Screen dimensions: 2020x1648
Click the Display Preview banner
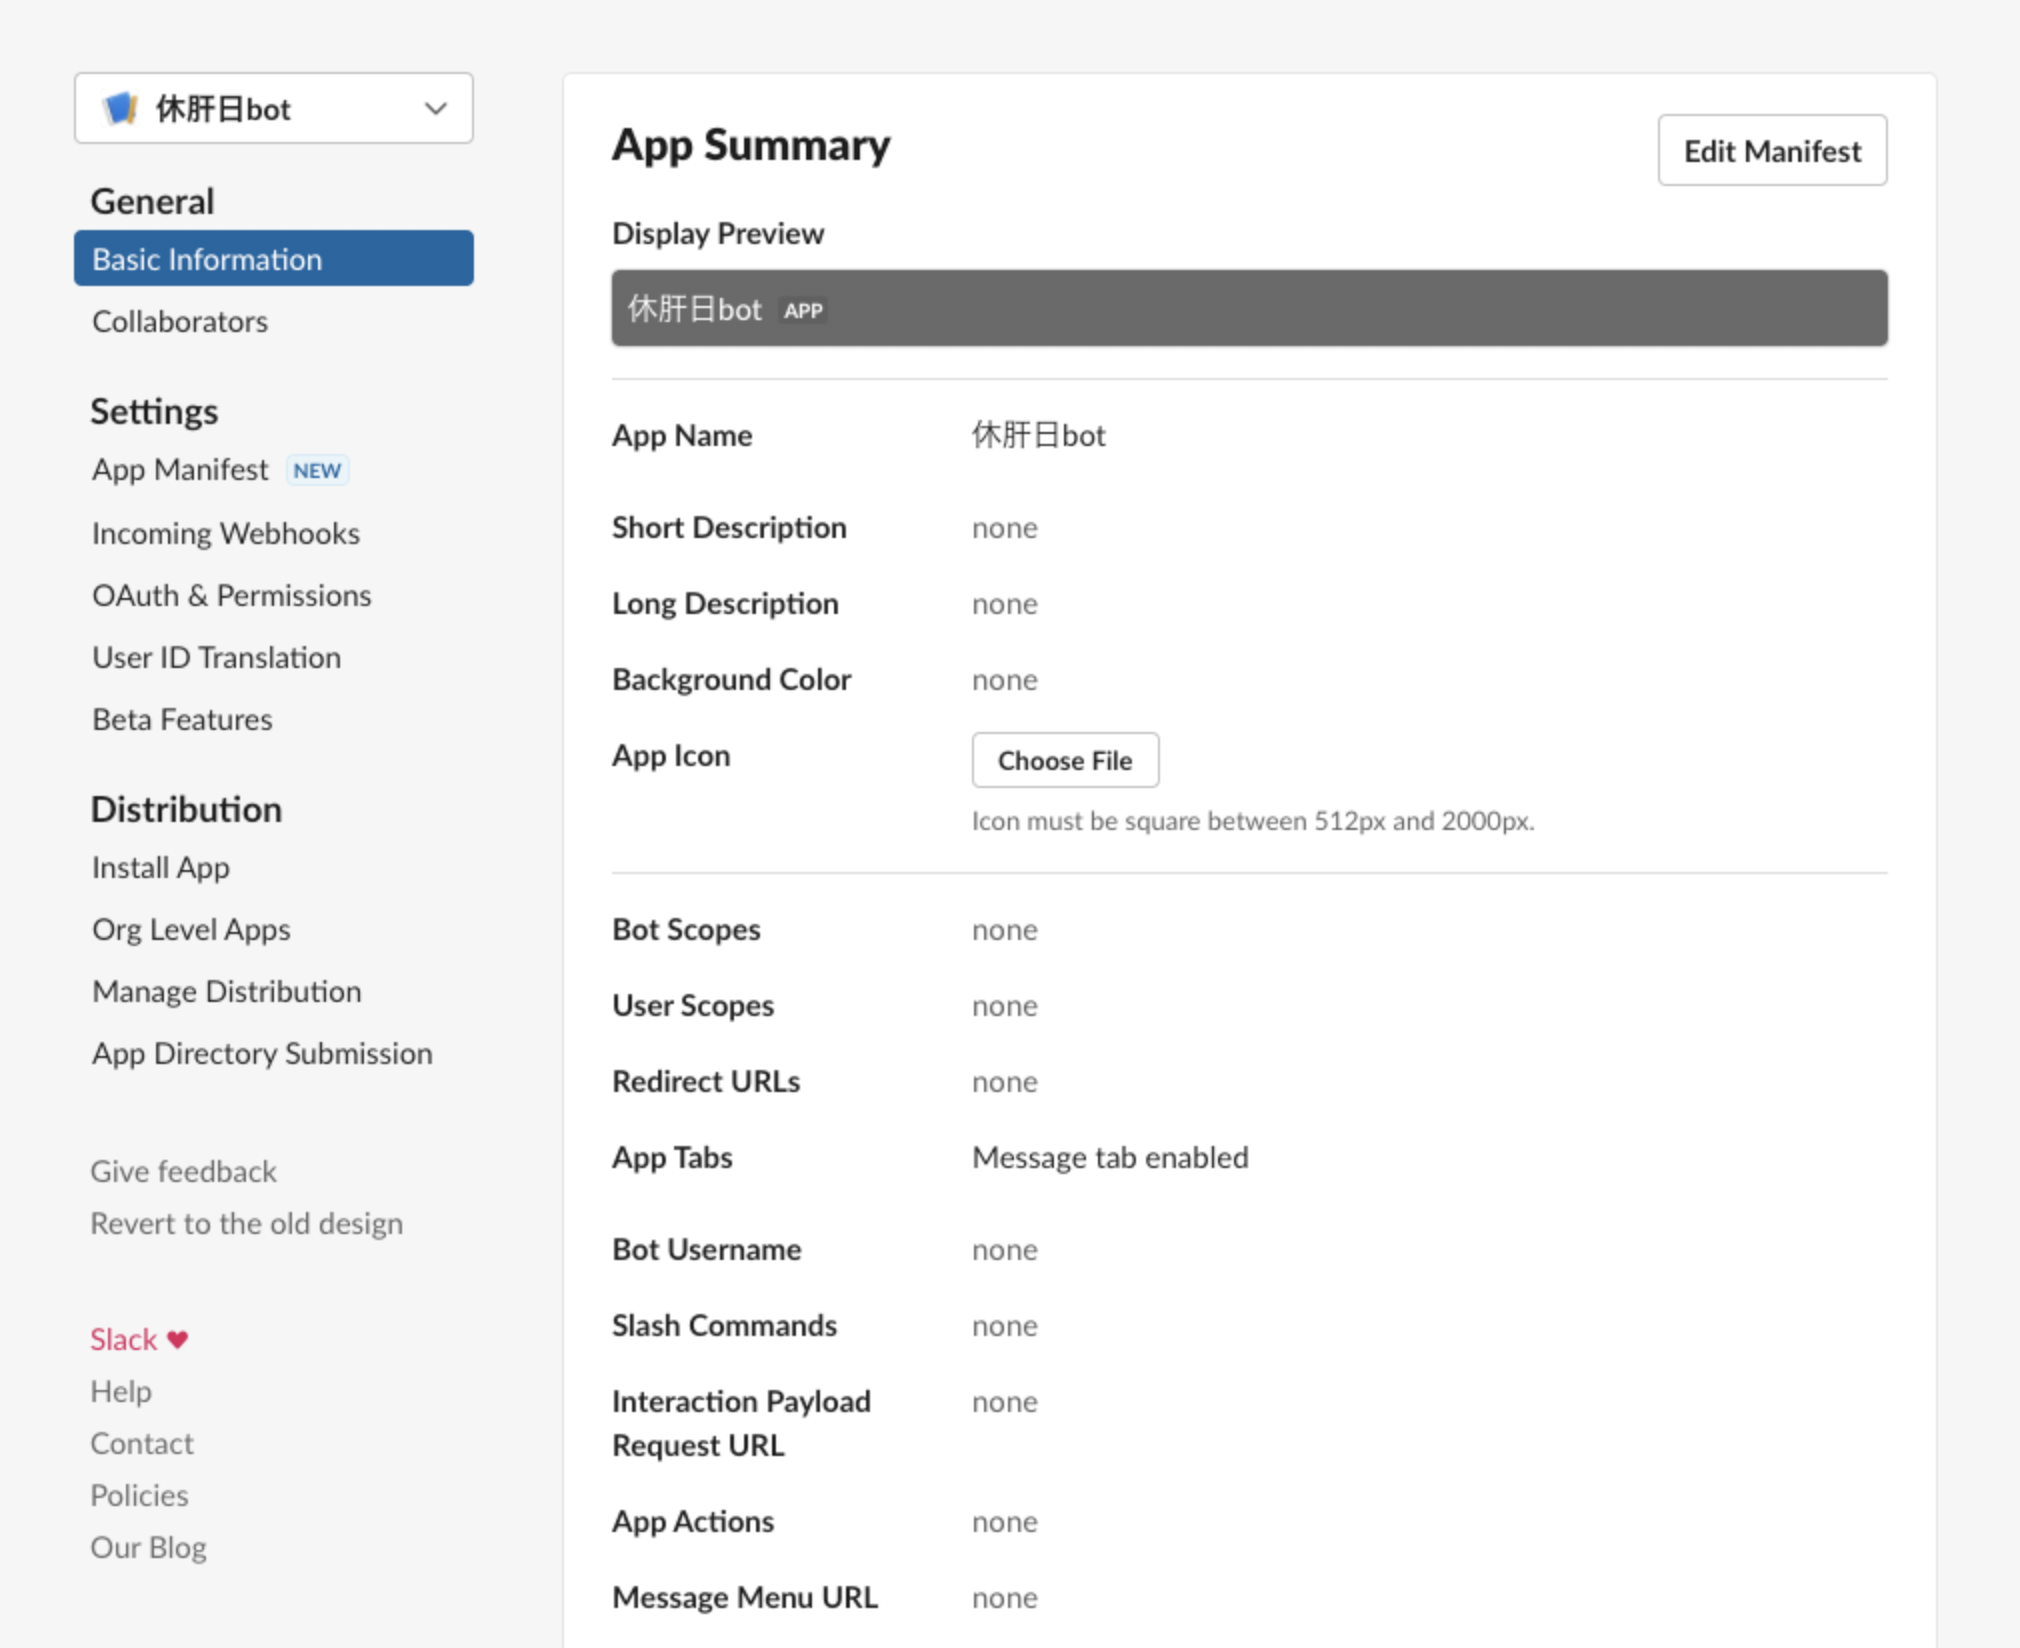[1249, 309]
